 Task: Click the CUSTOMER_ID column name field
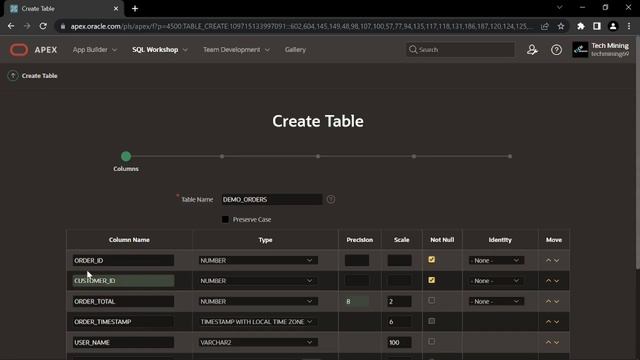tap(123, 280)
